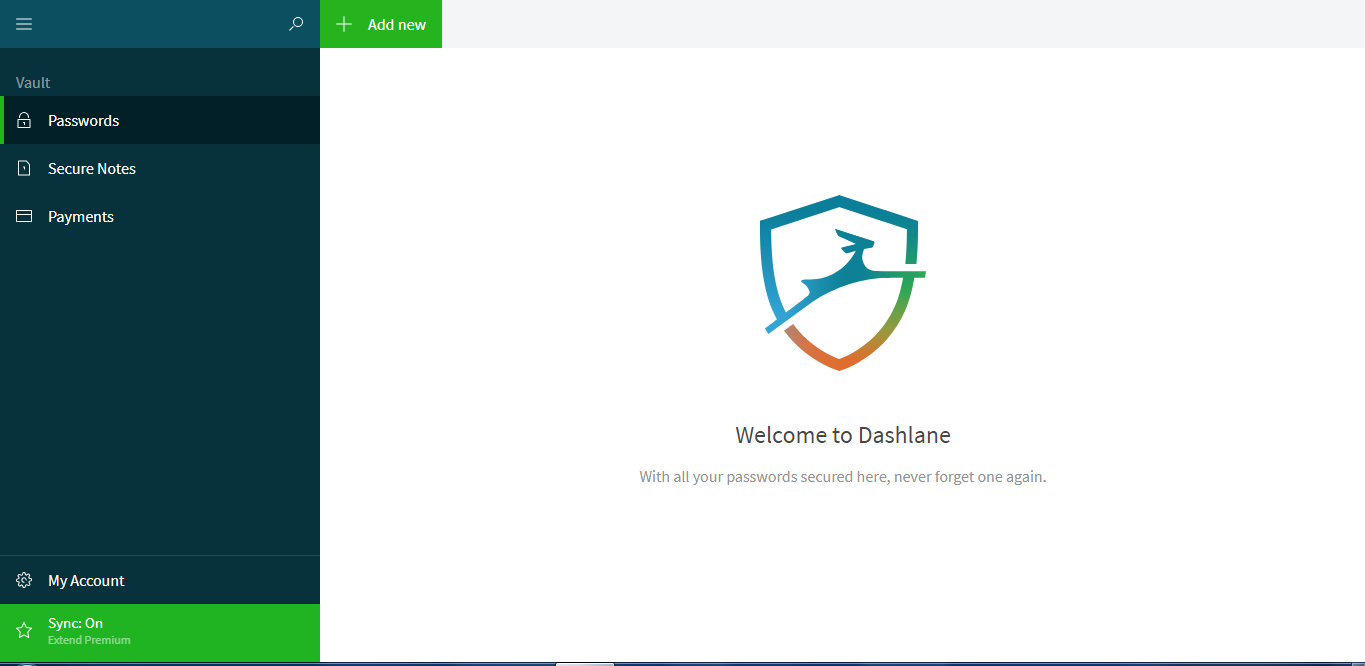
Task: Open the hamburger menu icon
Action: click(24, 24)
